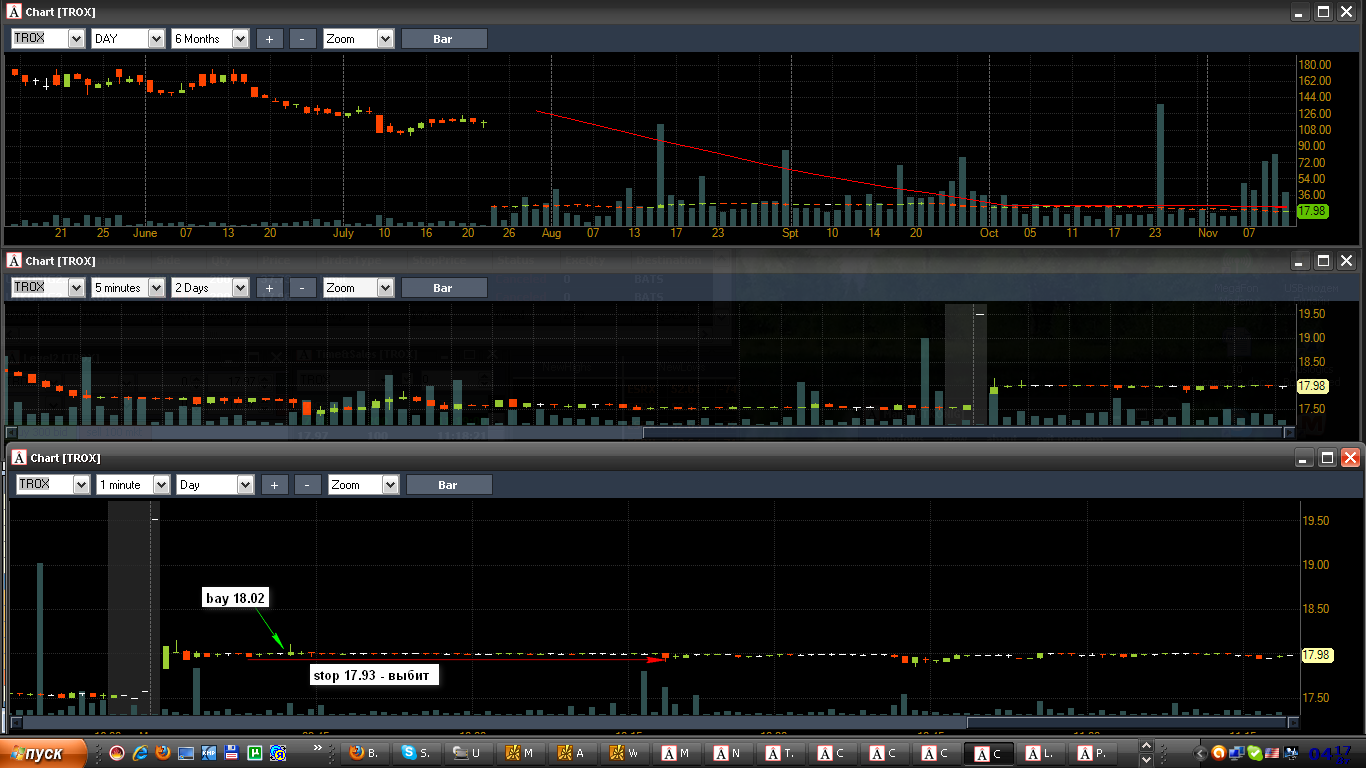Click minus button in the daily chart toolbar
The width and height of the screenshot is (1366, 768).
(x=302, y=39)
